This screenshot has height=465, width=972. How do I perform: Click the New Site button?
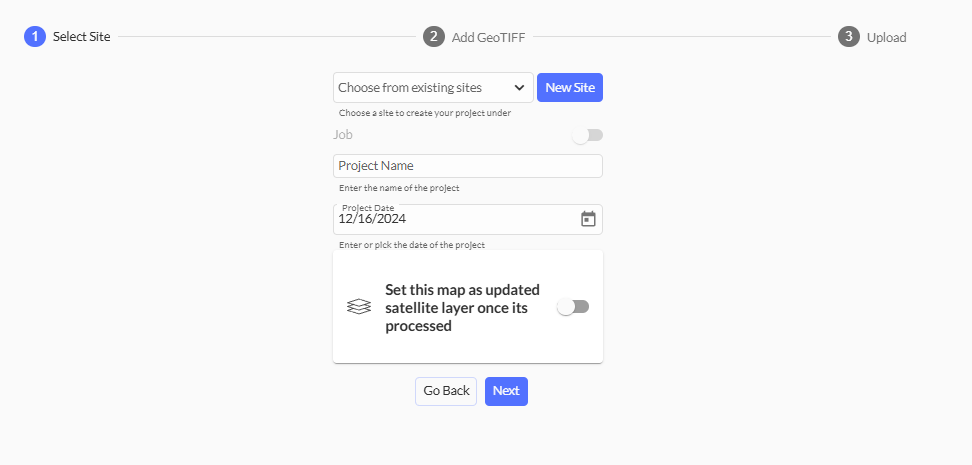pyautogui.click(x=570, y=88)
